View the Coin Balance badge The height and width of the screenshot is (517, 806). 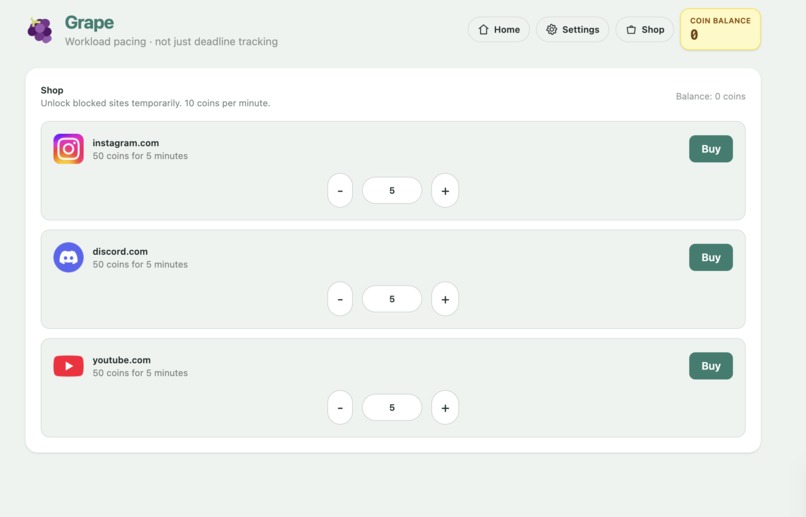point(720,29)
